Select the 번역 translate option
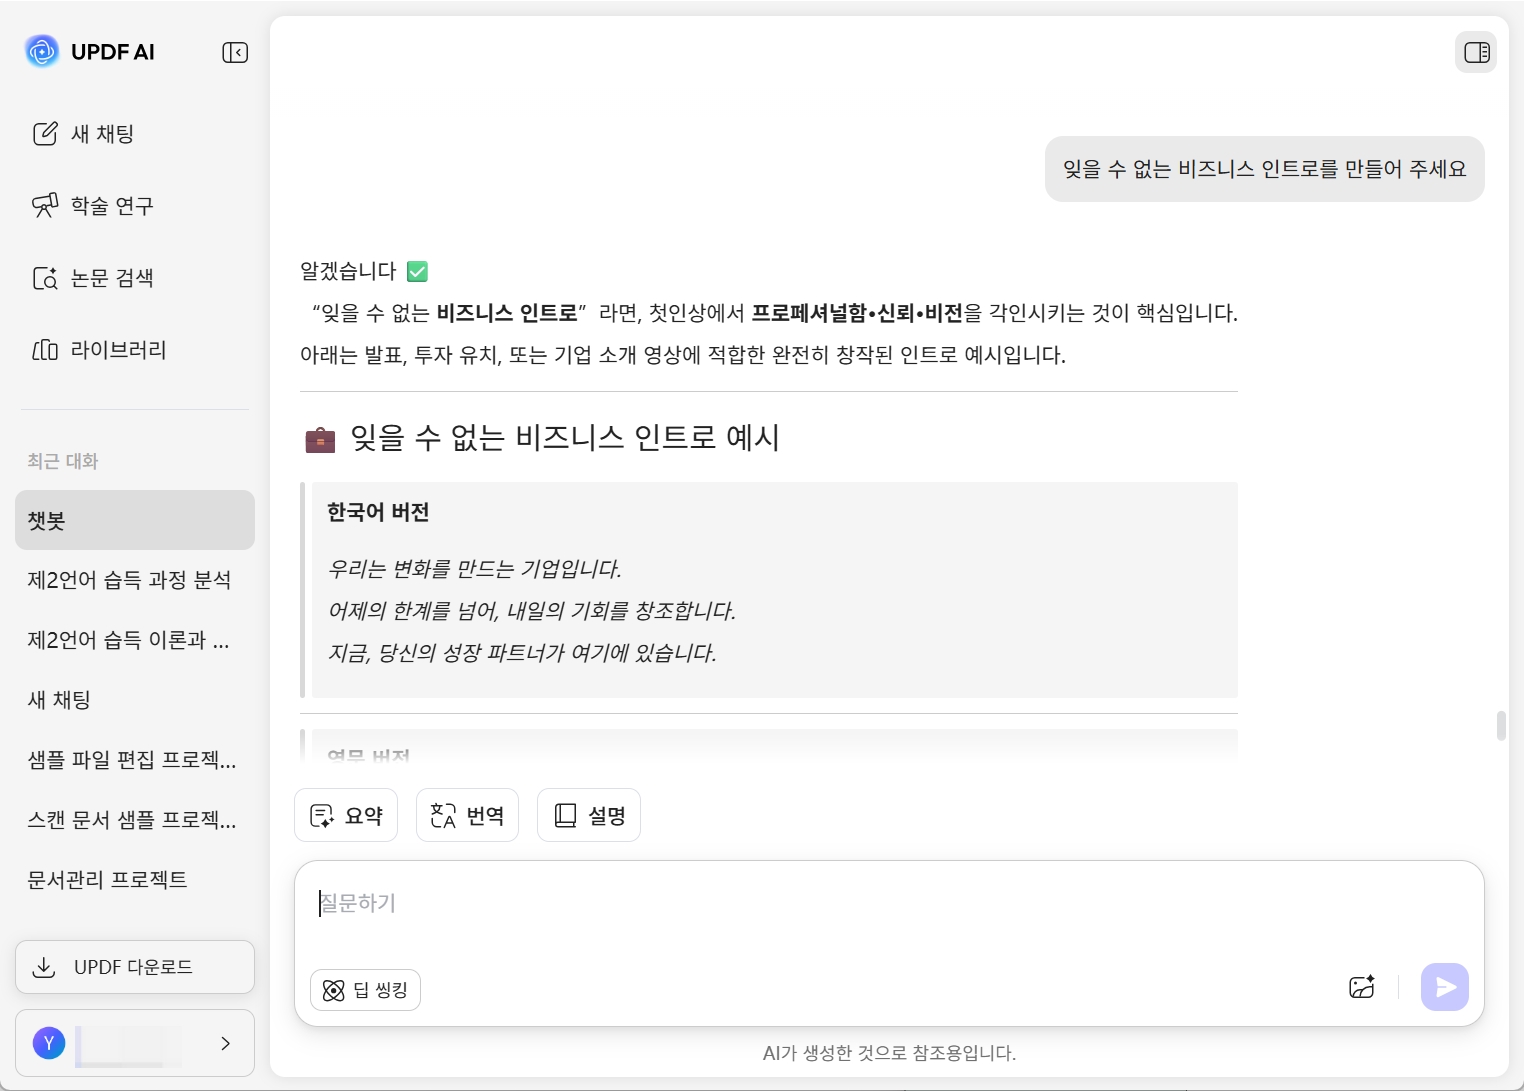The height and width of the screenshot is (1091, 1524). pyautogui.click(x=467, y=815)
